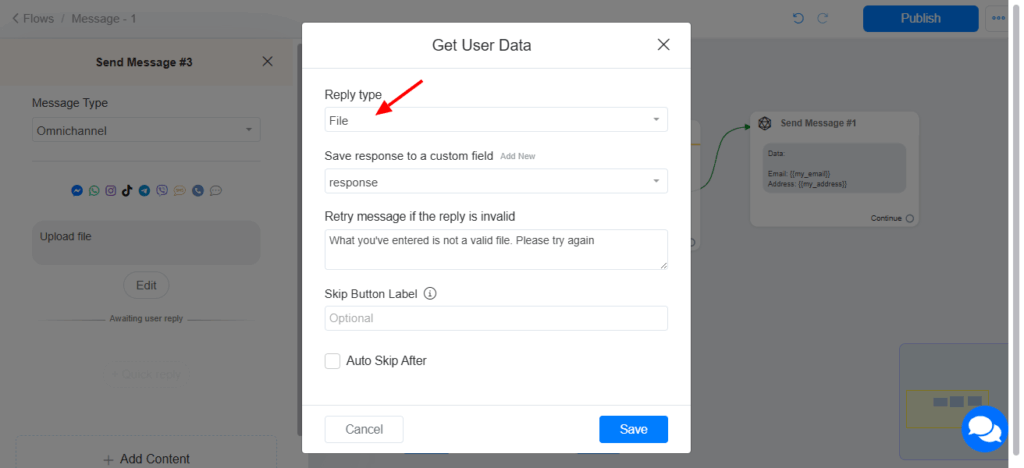Select the Instagram channel icon
1024x468 pixels.
pyautogui.click(x=110, y=190)
